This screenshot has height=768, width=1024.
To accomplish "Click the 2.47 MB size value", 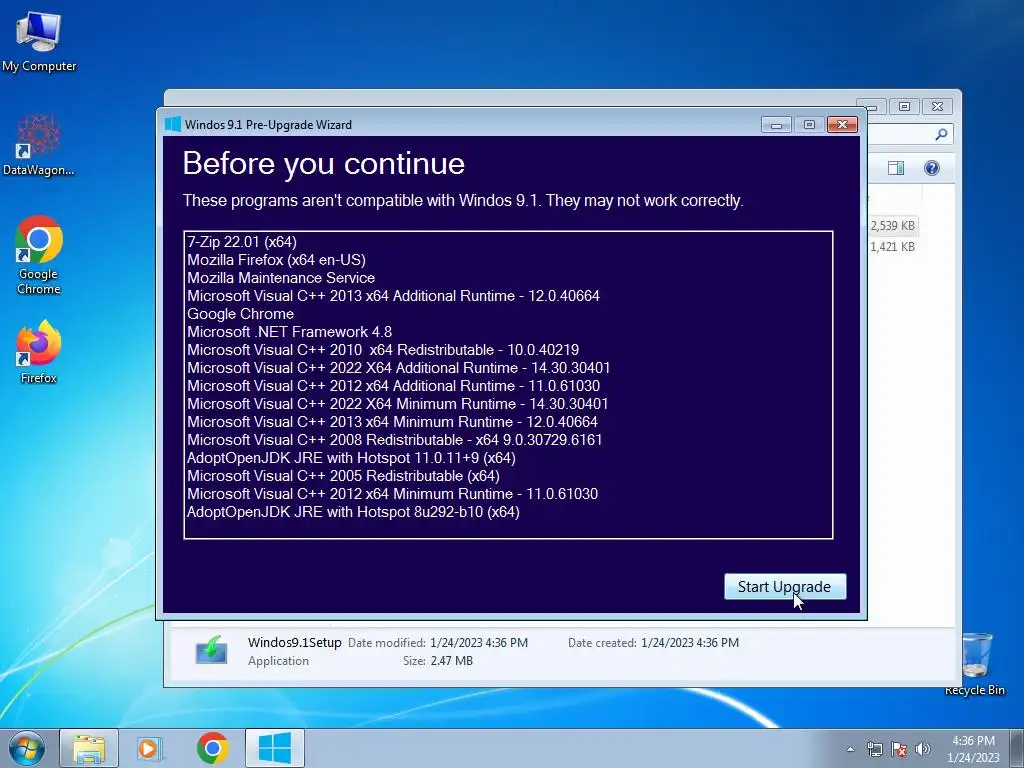I will [x=452, y=661].
